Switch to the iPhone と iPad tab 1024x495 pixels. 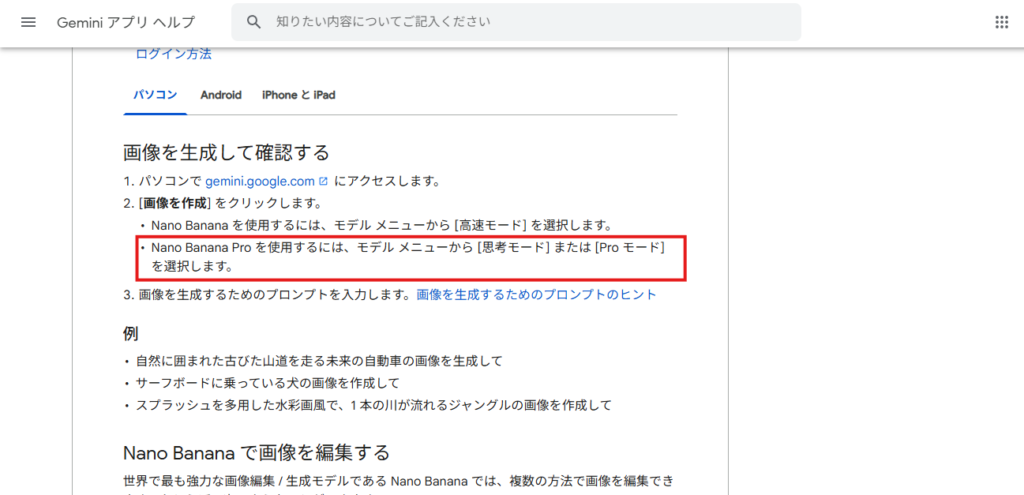pyautogui.click(x=298, y=95)
